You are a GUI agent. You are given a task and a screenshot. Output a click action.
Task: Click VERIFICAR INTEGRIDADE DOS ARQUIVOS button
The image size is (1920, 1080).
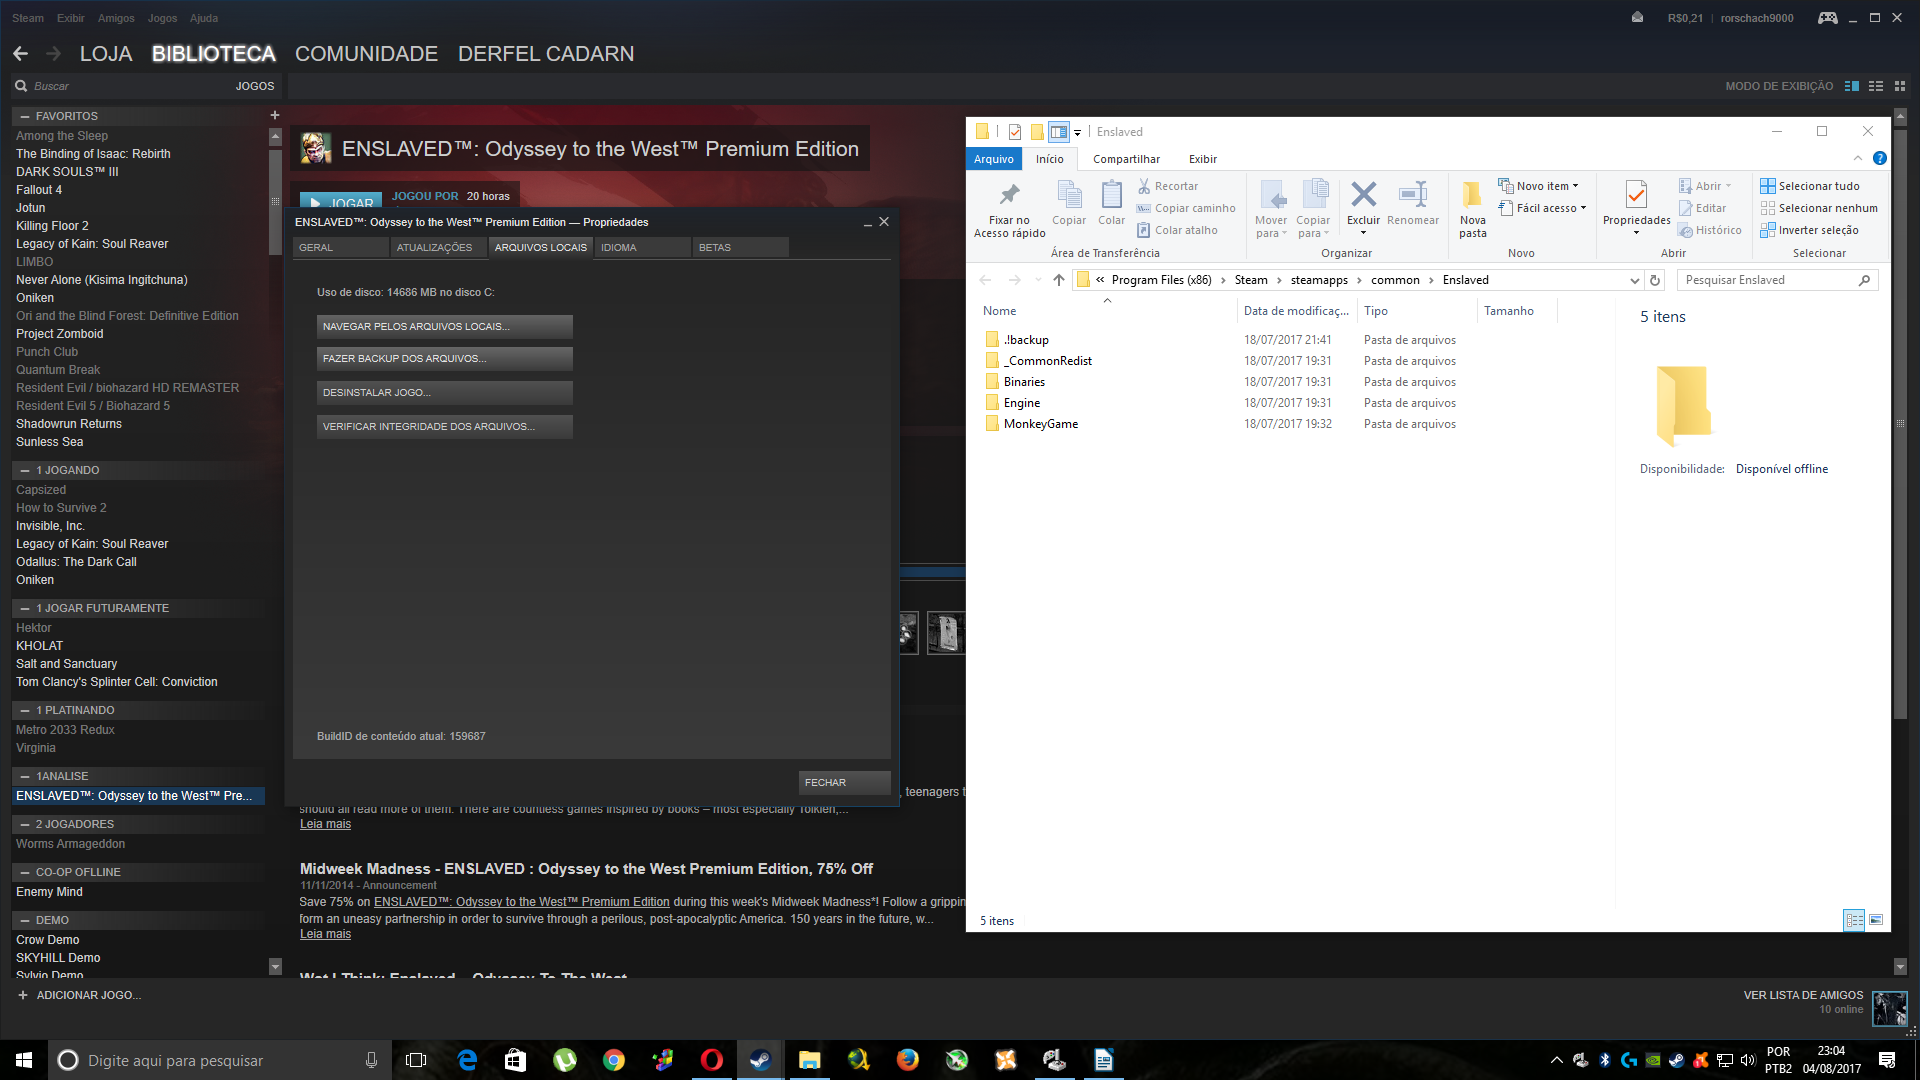point(444,426)
